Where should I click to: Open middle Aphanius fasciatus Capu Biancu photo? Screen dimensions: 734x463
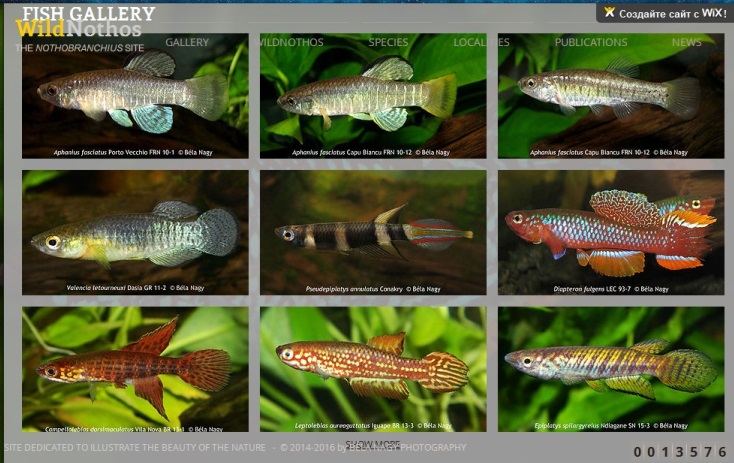click(373, 96)
